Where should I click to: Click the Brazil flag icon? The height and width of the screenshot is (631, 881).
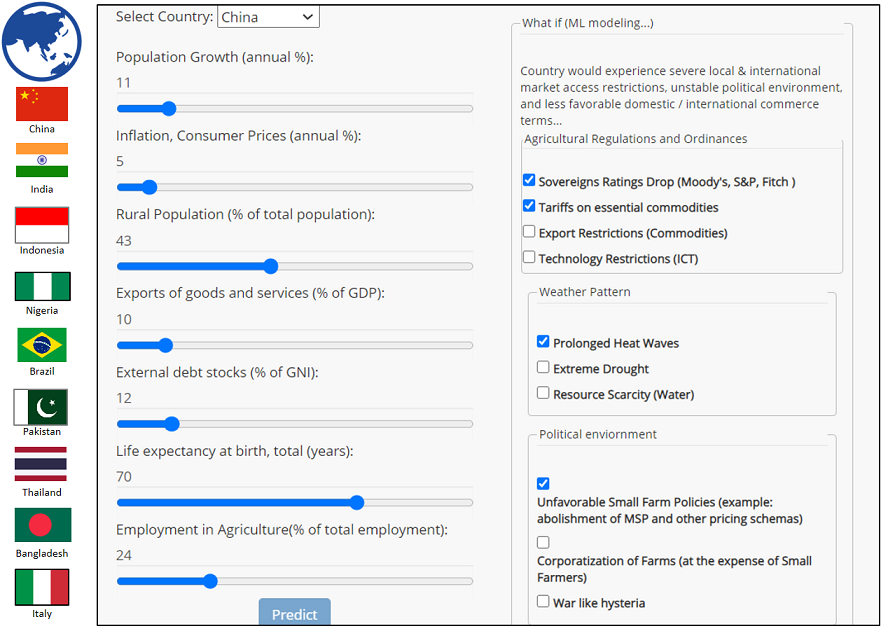click(x=42, y=345)
